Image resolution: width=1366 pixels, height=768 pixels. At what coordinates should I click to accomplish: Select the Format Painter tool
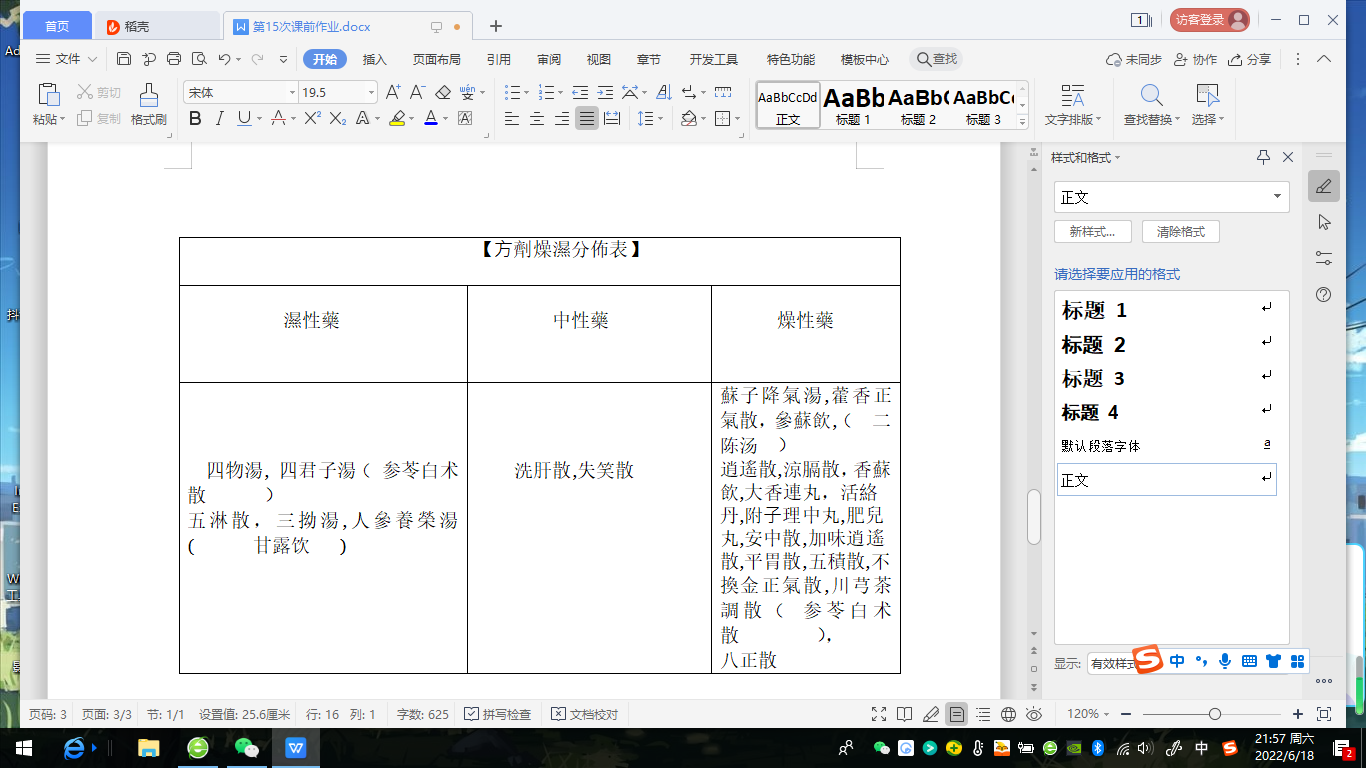click(x=148, y=104)
